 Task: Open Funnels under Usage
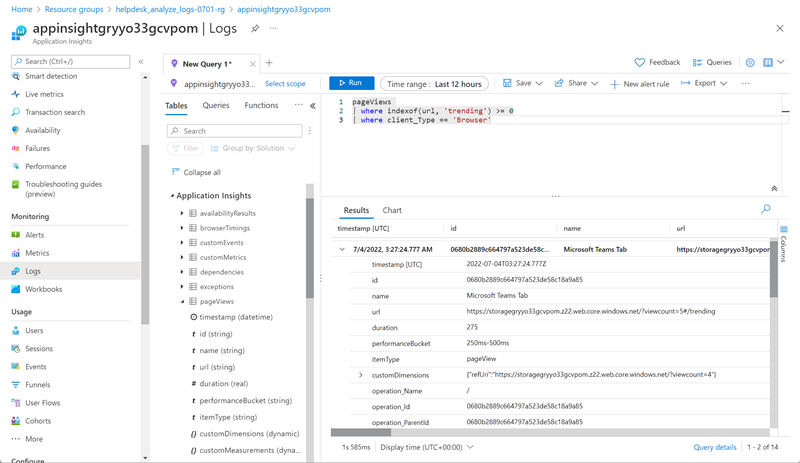[38, 385]
